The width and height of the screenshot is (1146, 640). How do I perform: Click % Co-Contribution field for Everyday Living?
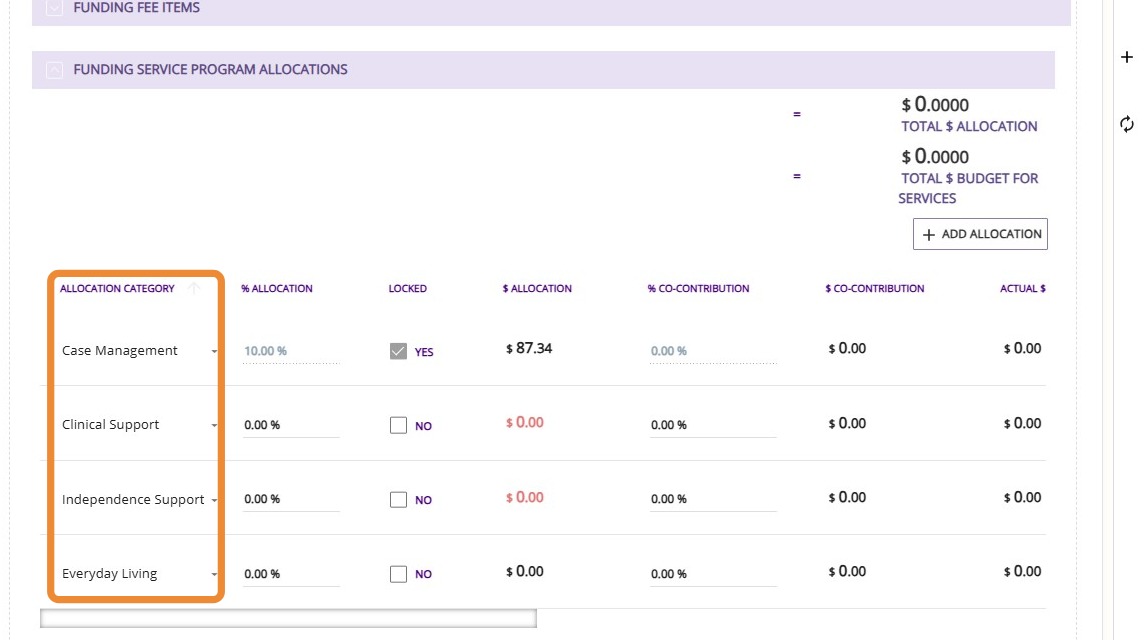point(697,574)
